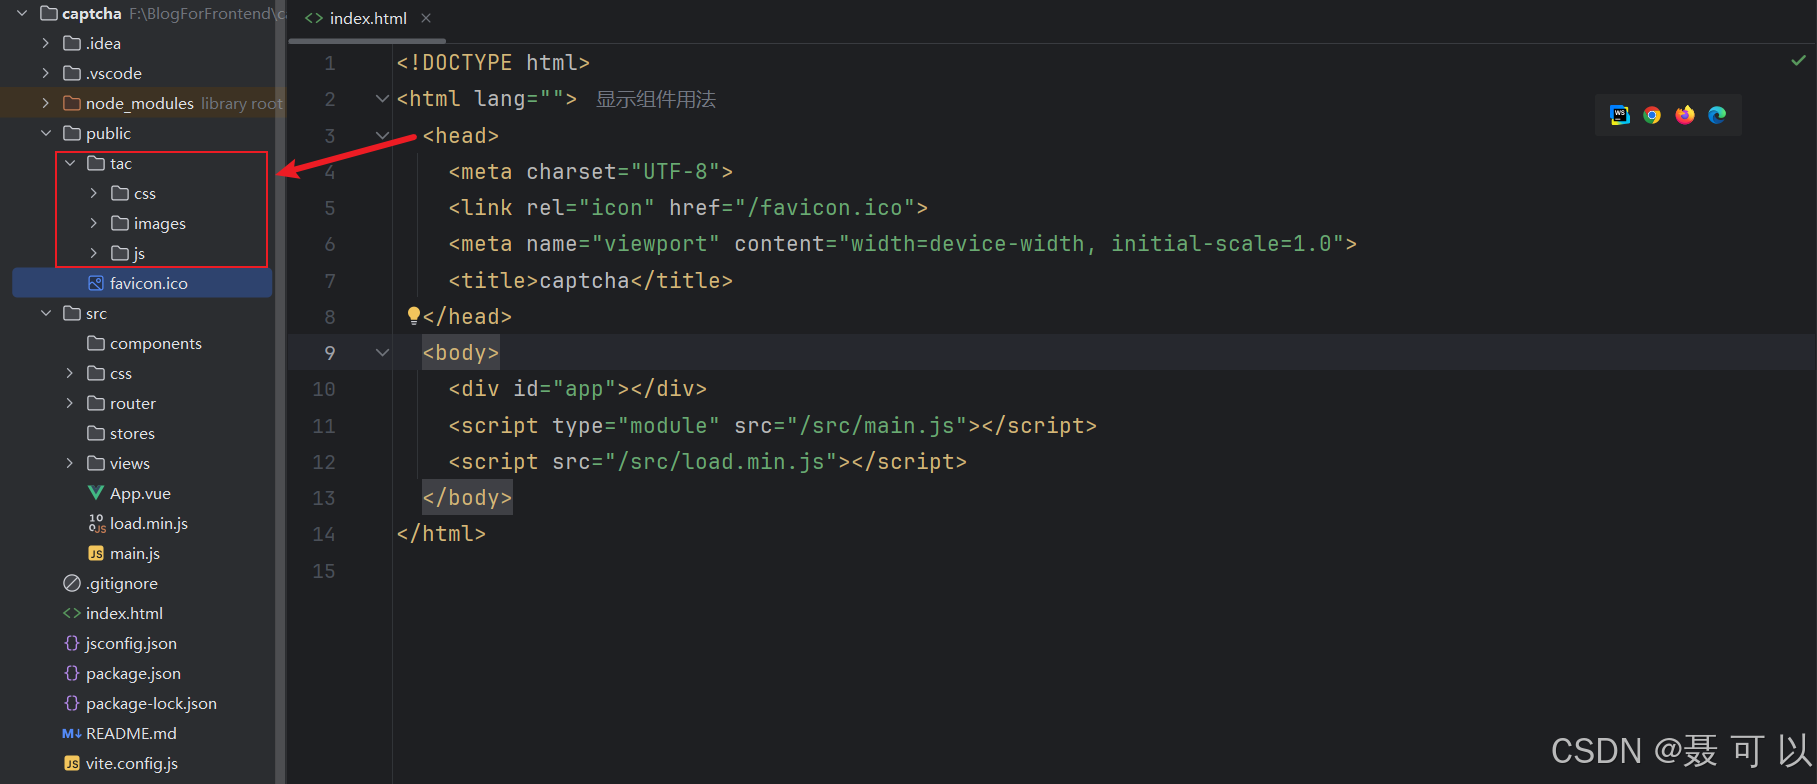Screen dimensions: 1817x784
Task: Click the /src/main.js path on line 11
Action: pyautogui.click(x=877, y=425)
